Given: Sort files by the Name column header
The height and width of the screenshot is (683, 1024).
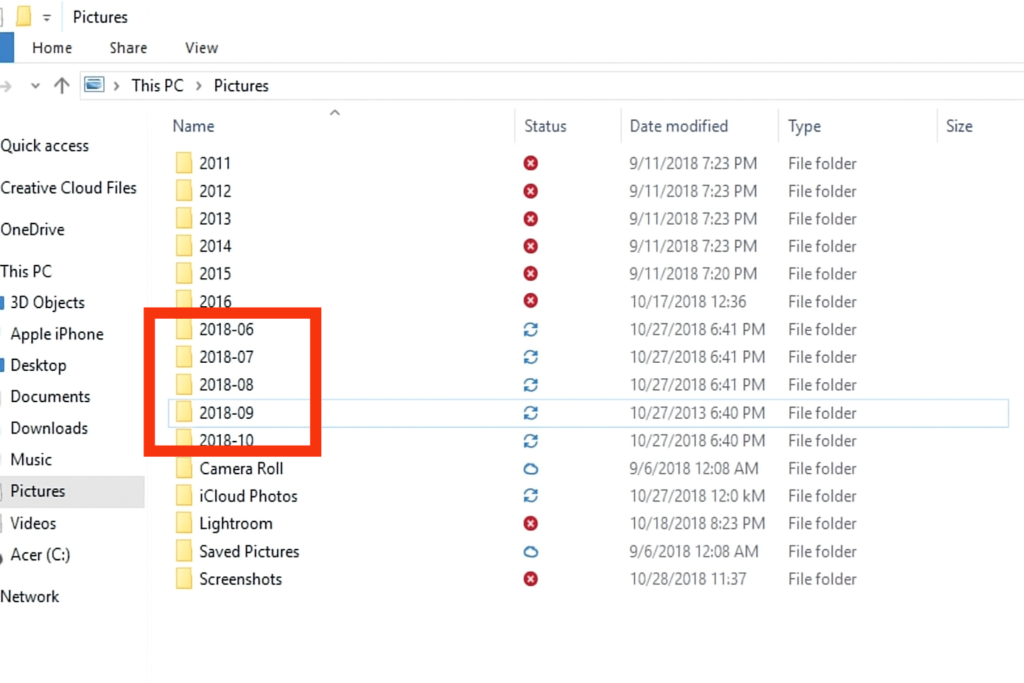Looking at the screenshot, I should 194,126.
